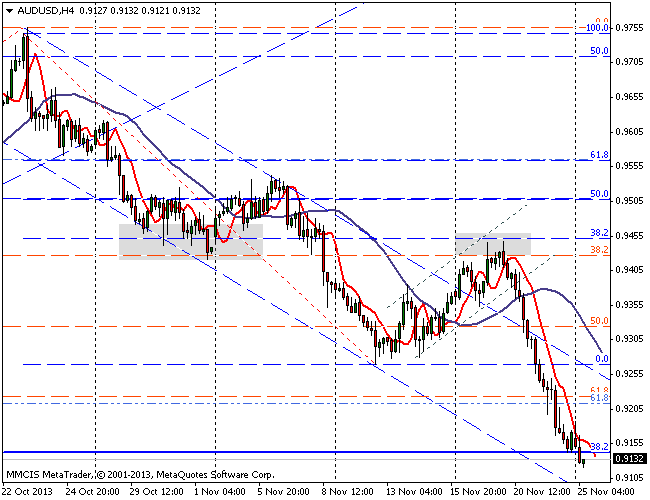Click the 1 Nov 04:00 time label
This screenshot has height=500, width=650.
pos(220,492)
